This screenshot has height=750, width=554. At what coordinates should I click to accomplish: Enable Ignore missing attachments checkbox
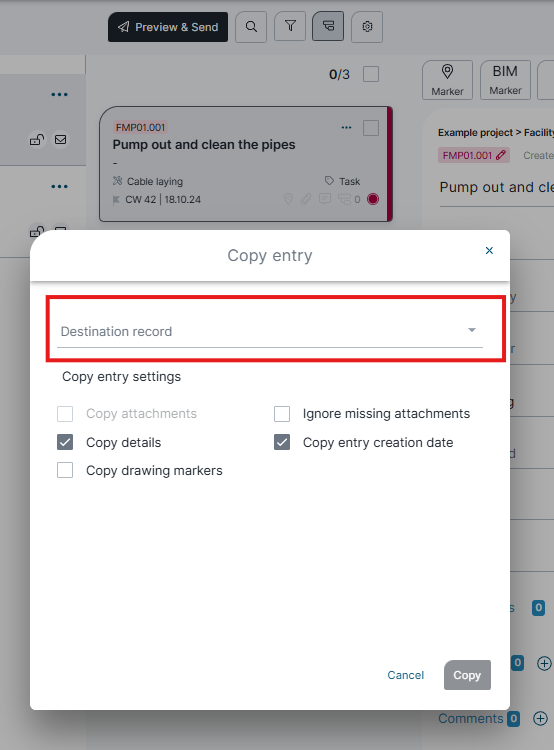coord(282,414)
